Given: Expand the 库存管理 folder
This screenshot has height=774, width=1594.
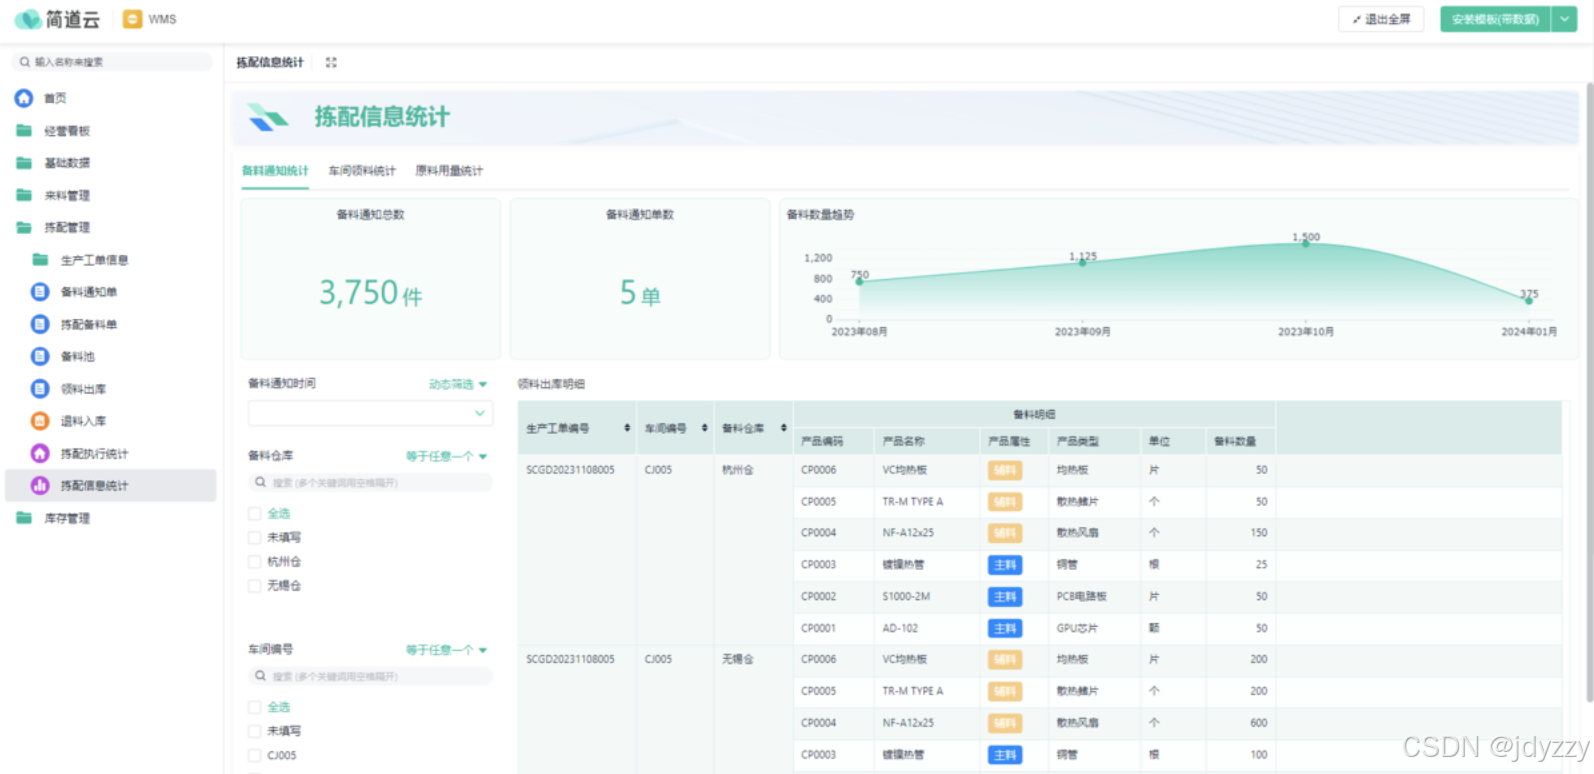Looking at the screenshot, I should 24,518.
